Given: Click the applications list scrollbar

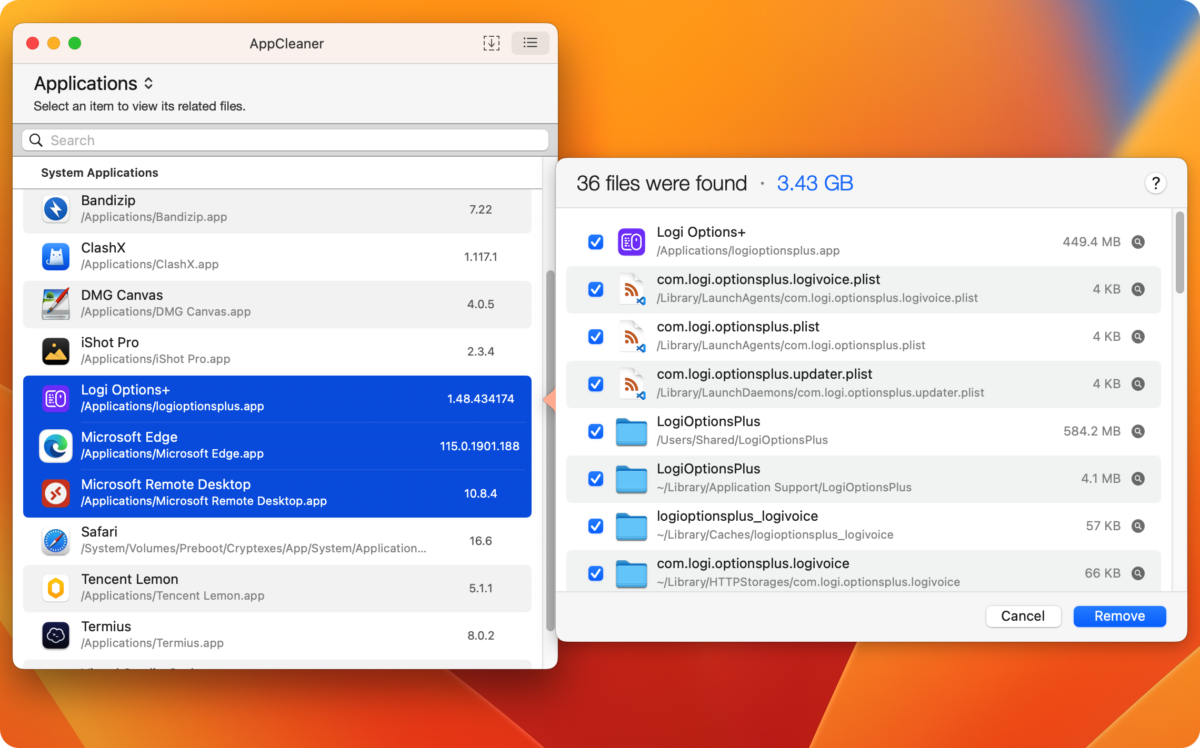Looking at the screenshot, I should (x=549, y=450).
